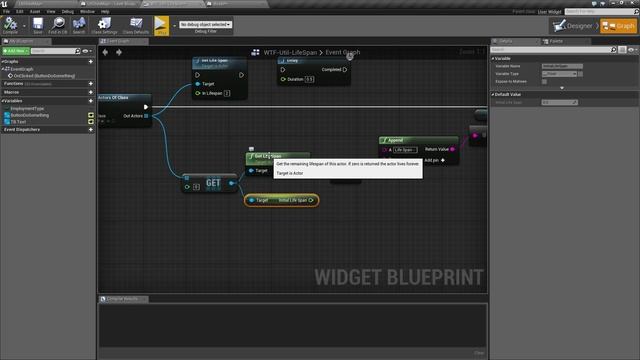Image resolution: width=640 pixels, height=360 pixels.
Task: Click the chat bubble icon in title bar
Action: coord(594,3)
